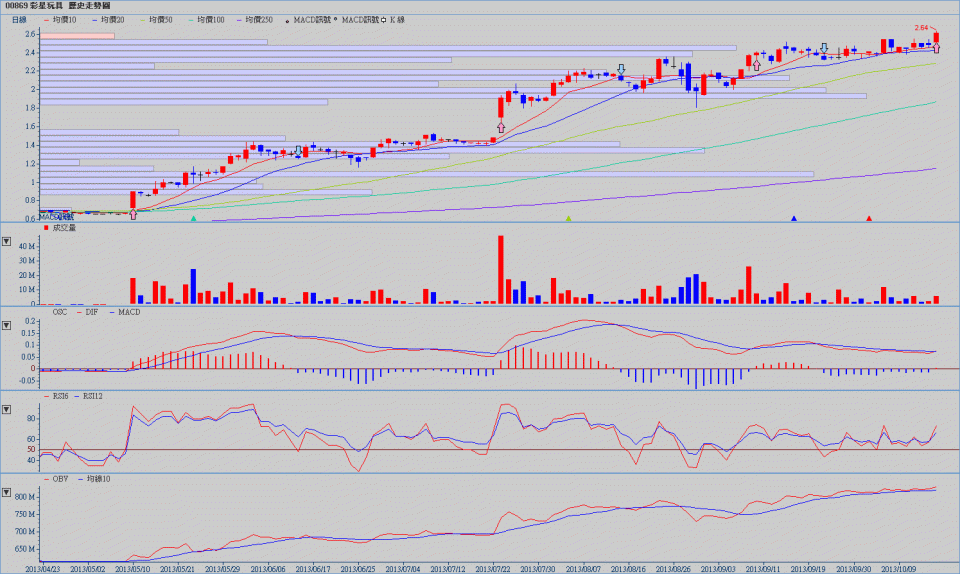Click the red triangle marker below price chart
960x574 pixels.
(869, 218)
